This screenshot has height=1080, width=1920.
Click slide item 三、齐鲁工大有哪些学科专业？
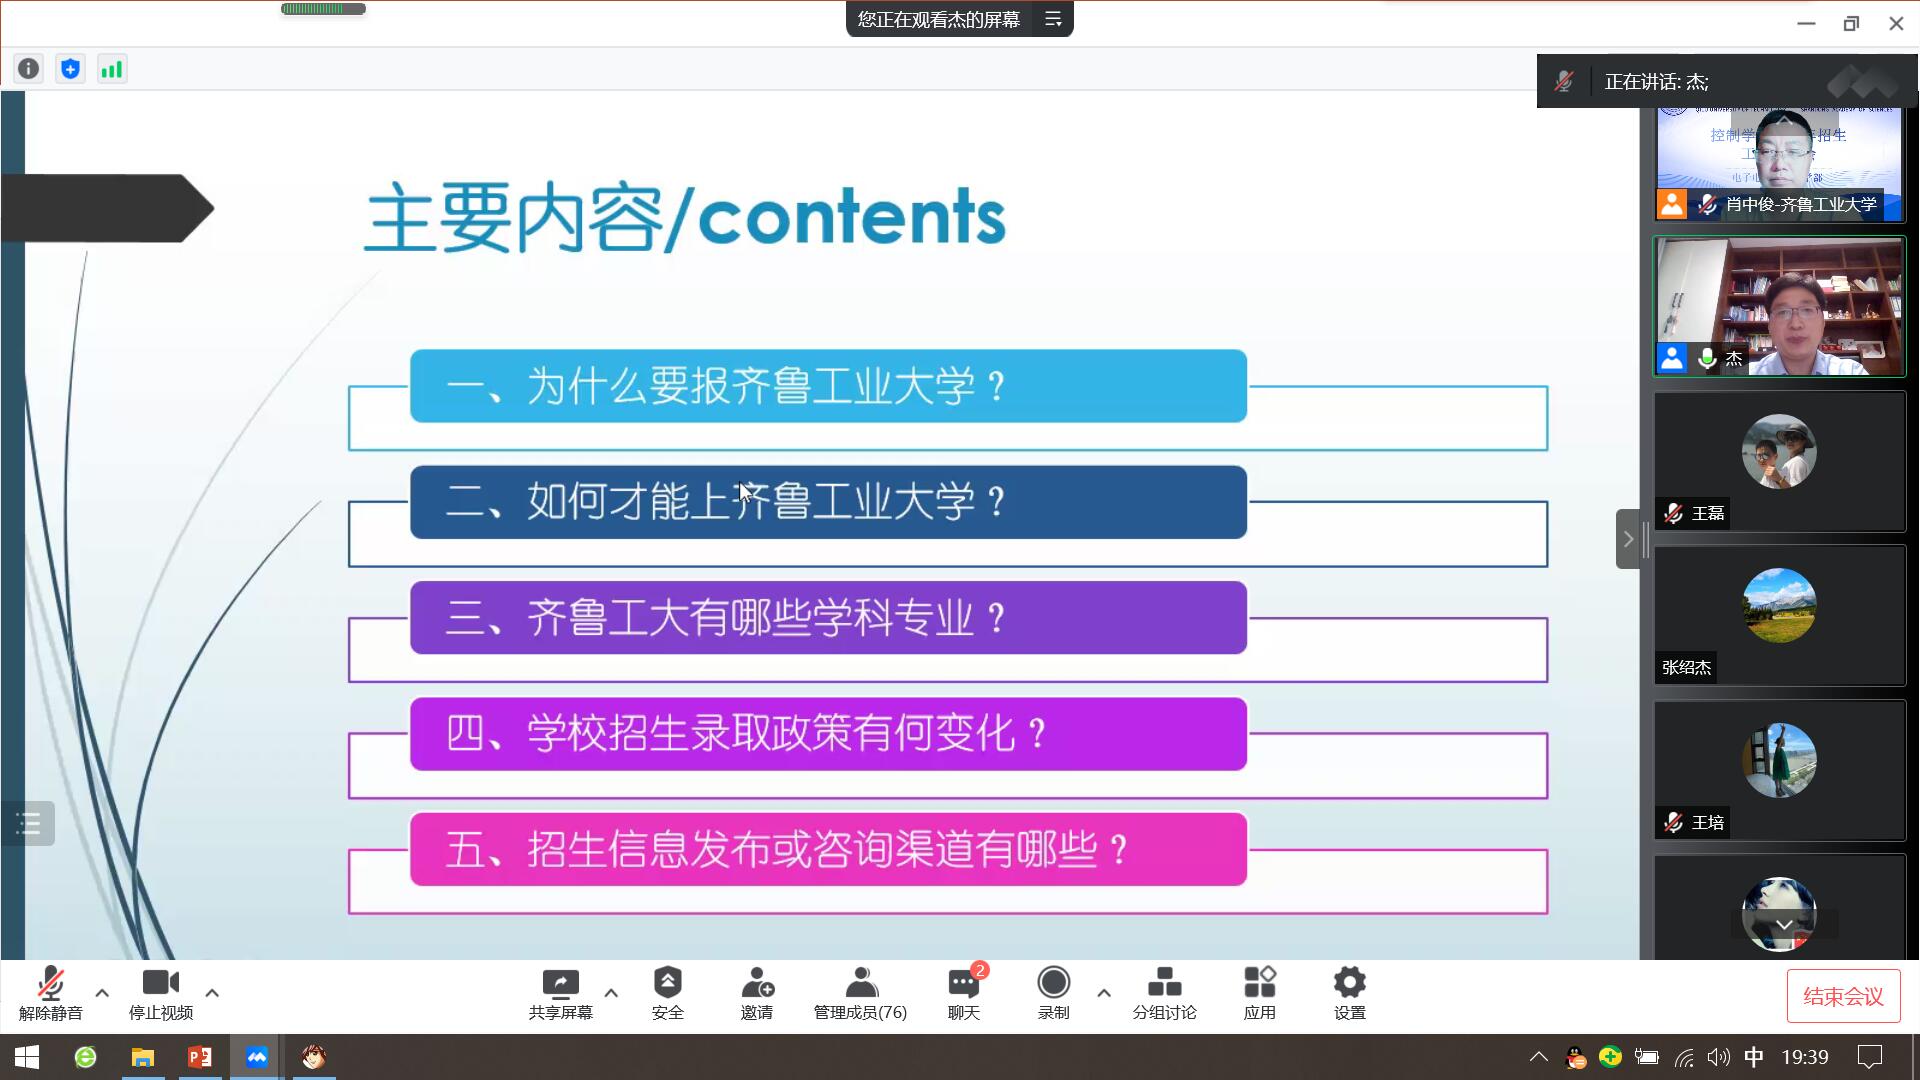point(828,618)
